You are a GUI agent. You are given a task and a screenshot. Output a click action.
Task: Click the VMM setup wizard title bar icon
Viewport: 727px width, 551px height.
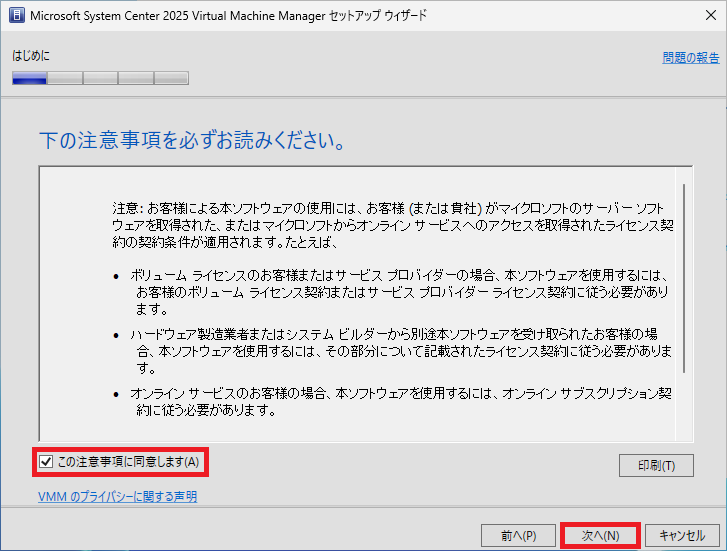[16, 15]
